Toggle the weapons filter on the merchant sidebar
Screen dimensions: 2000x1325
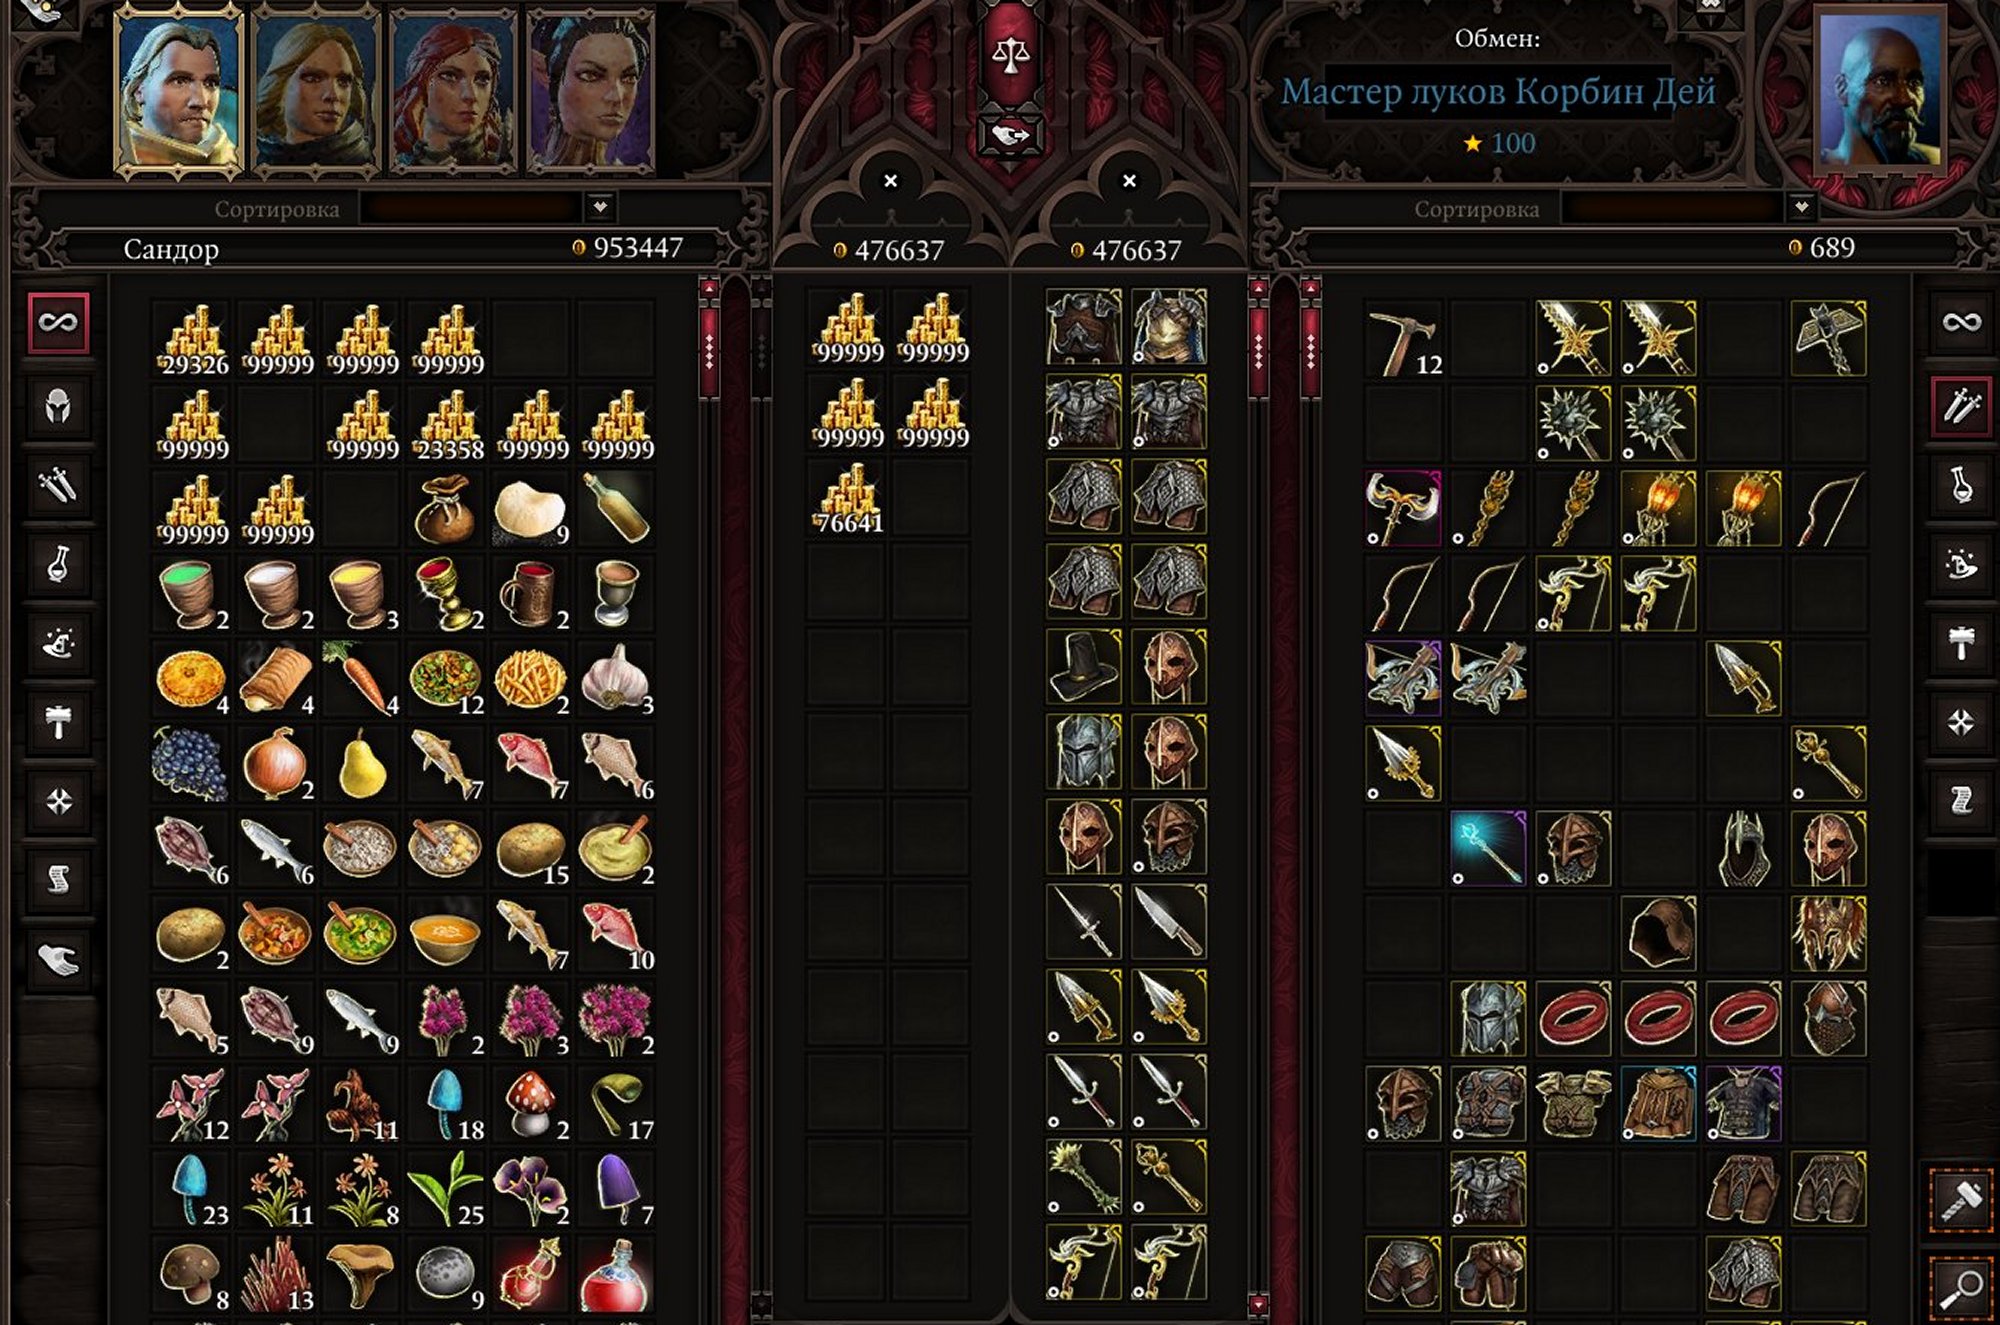pyautogui.click(x=1961, y=406)
